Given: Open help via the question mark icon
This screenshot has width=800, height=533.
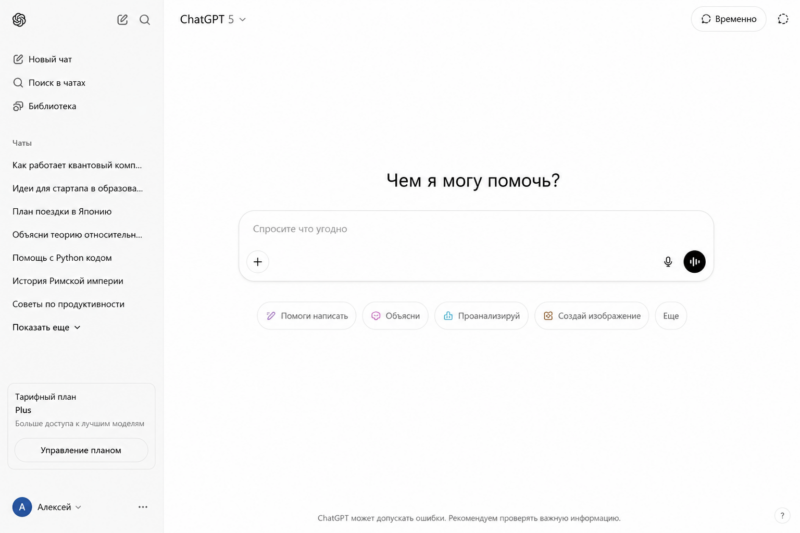Looking at the screenshot, I should [x=782, y=516].
